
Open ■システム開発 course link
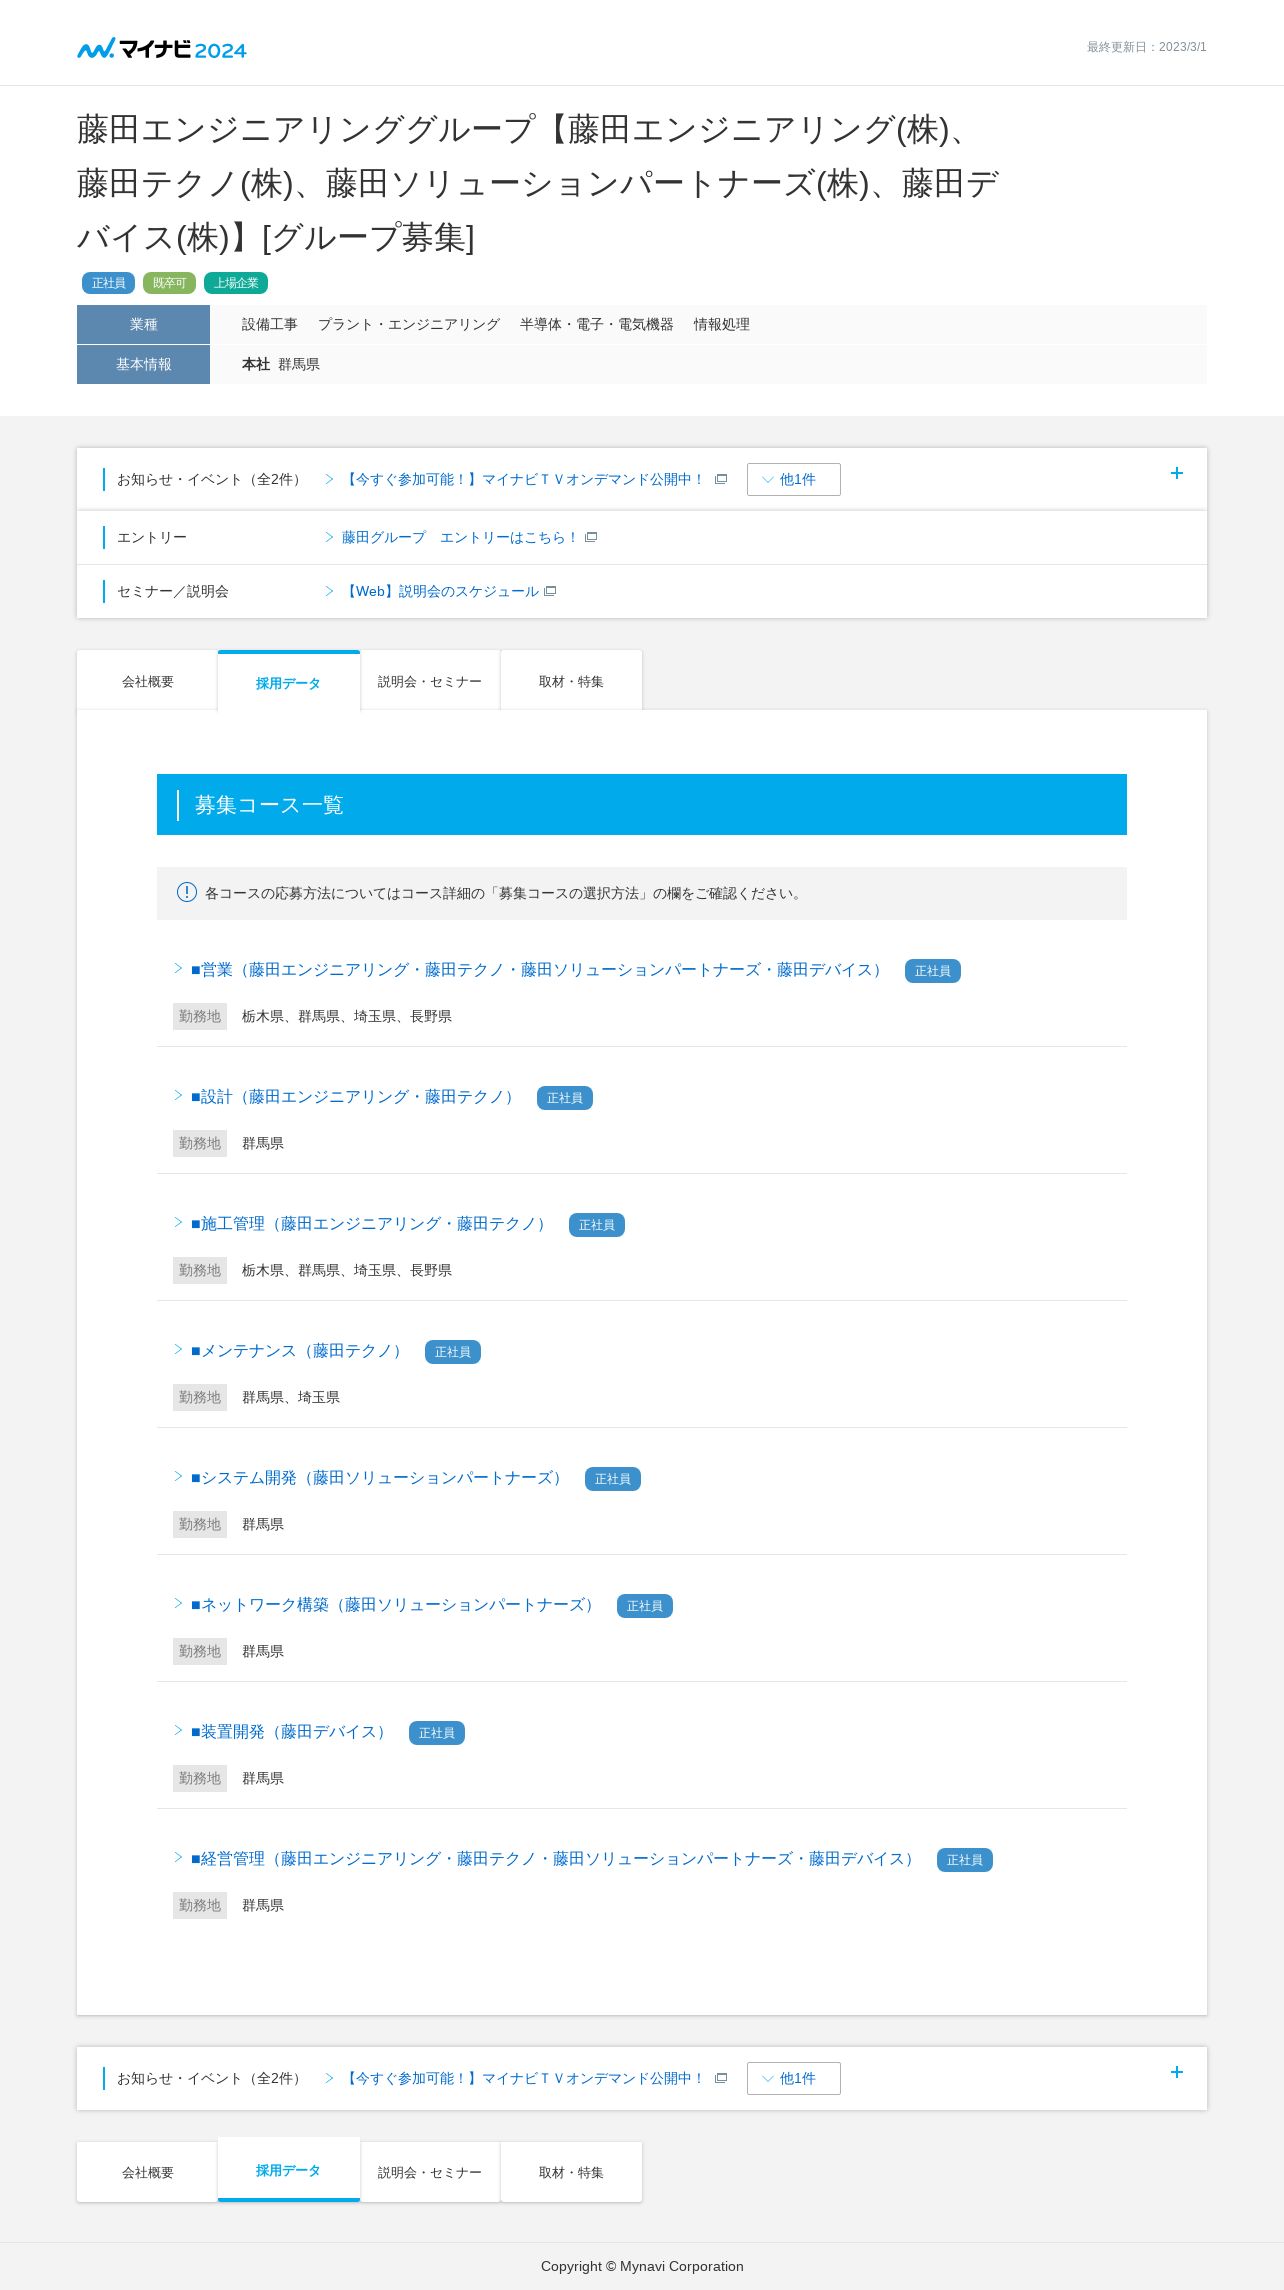click(x=378, y=1478)
